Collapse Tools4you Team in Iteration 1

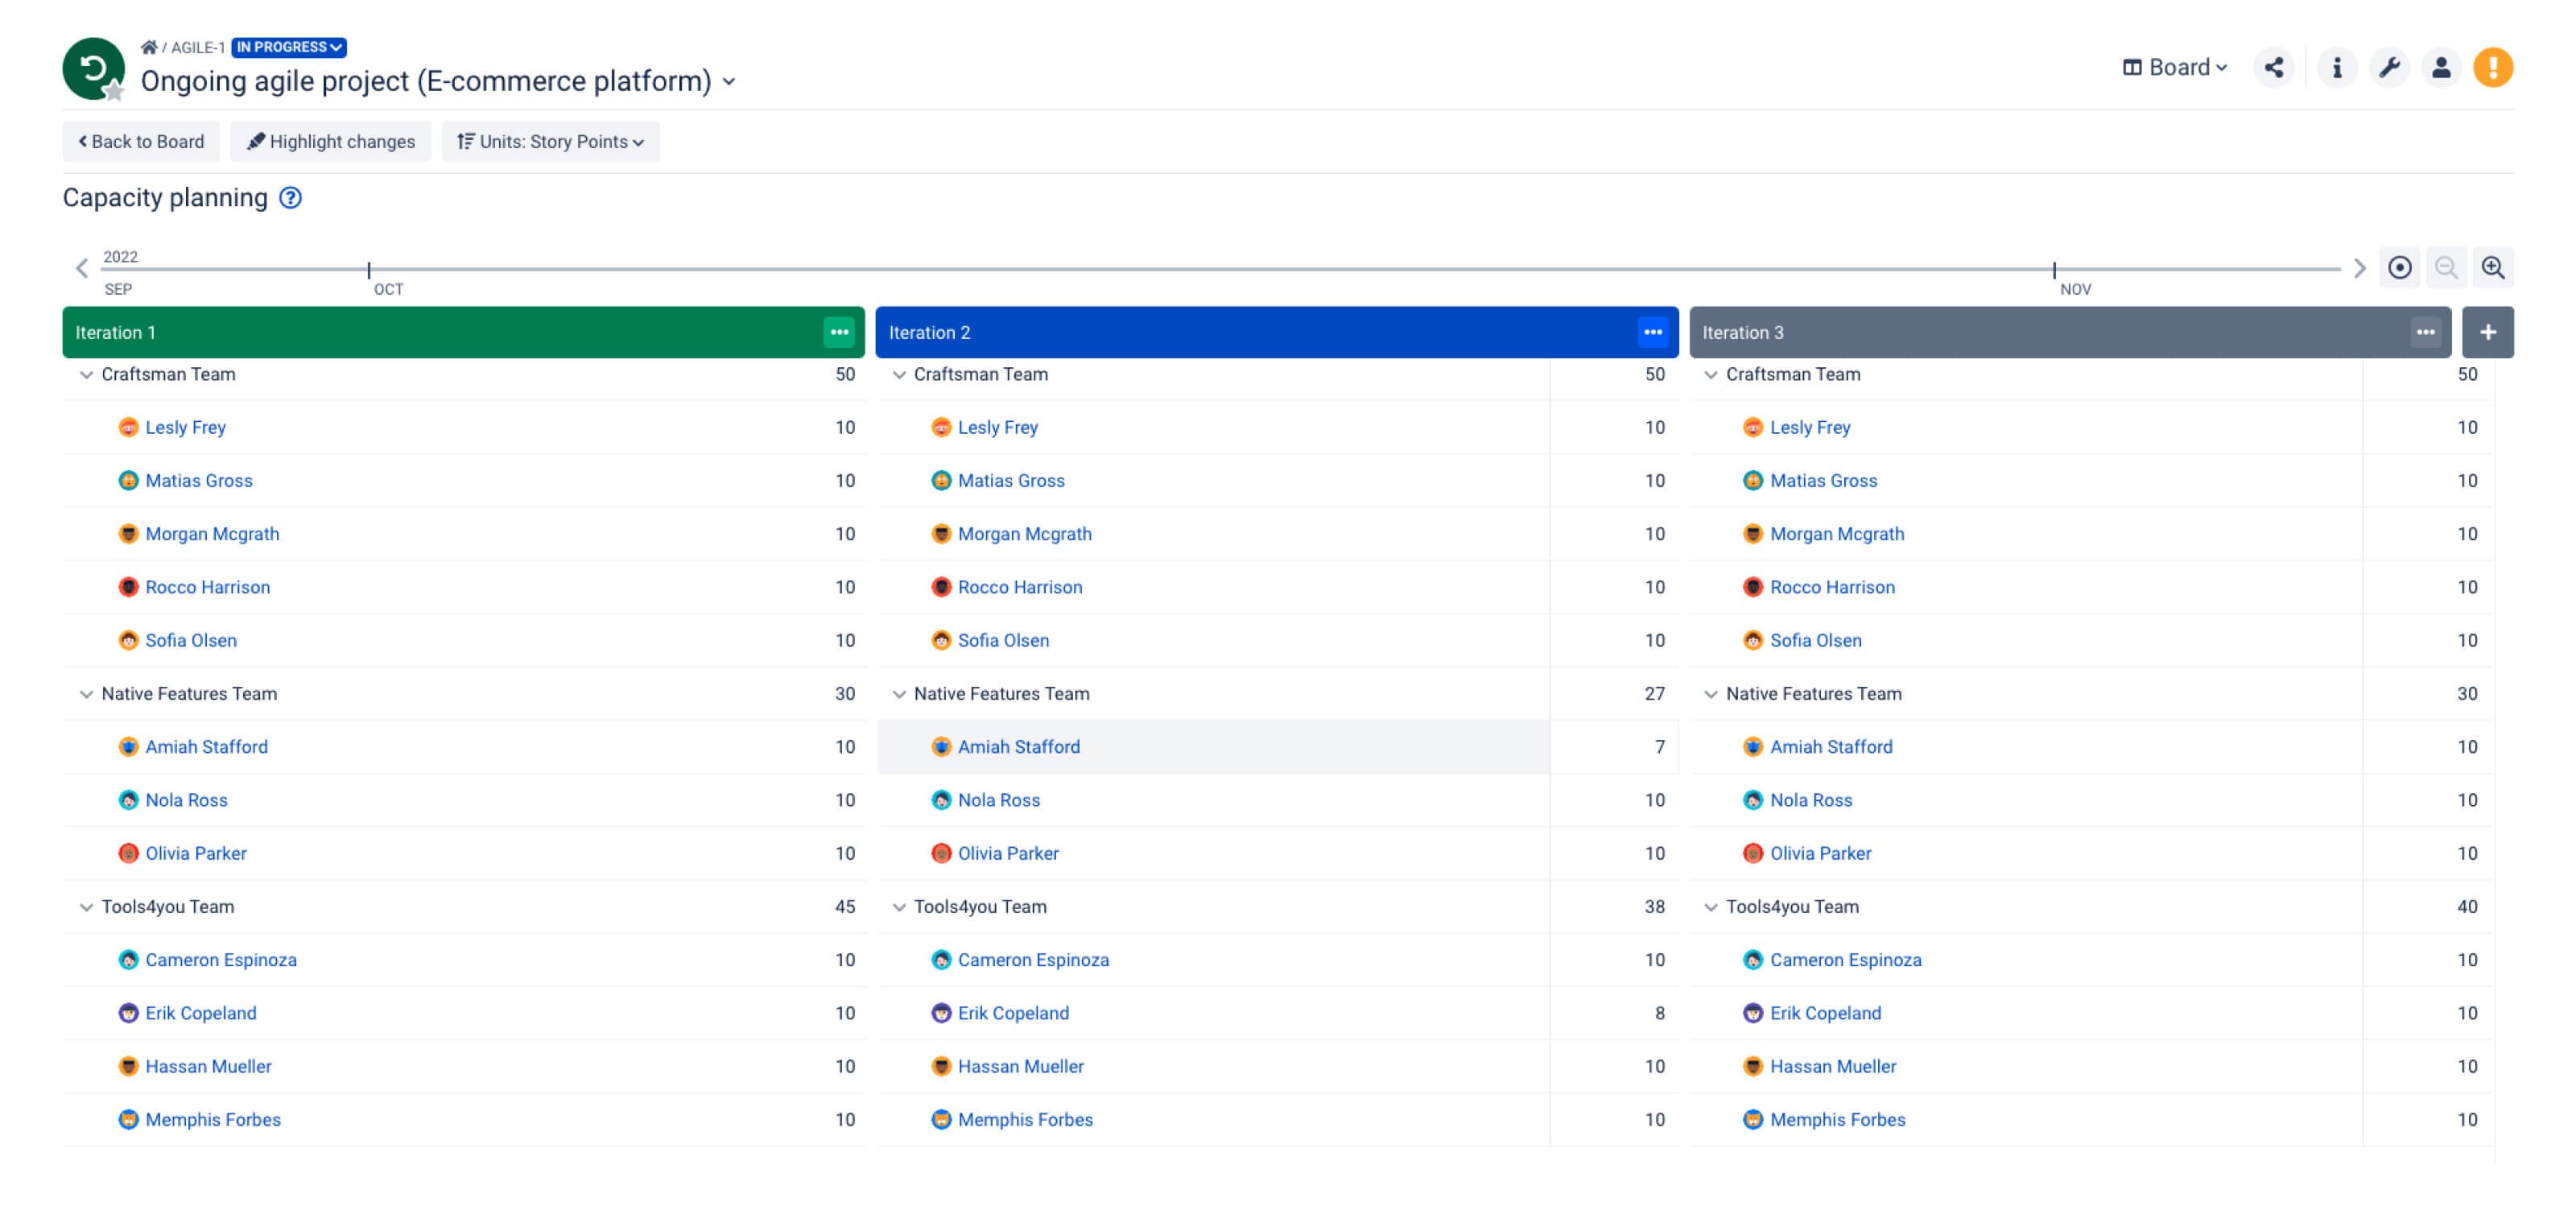click(x=86, y=907)
